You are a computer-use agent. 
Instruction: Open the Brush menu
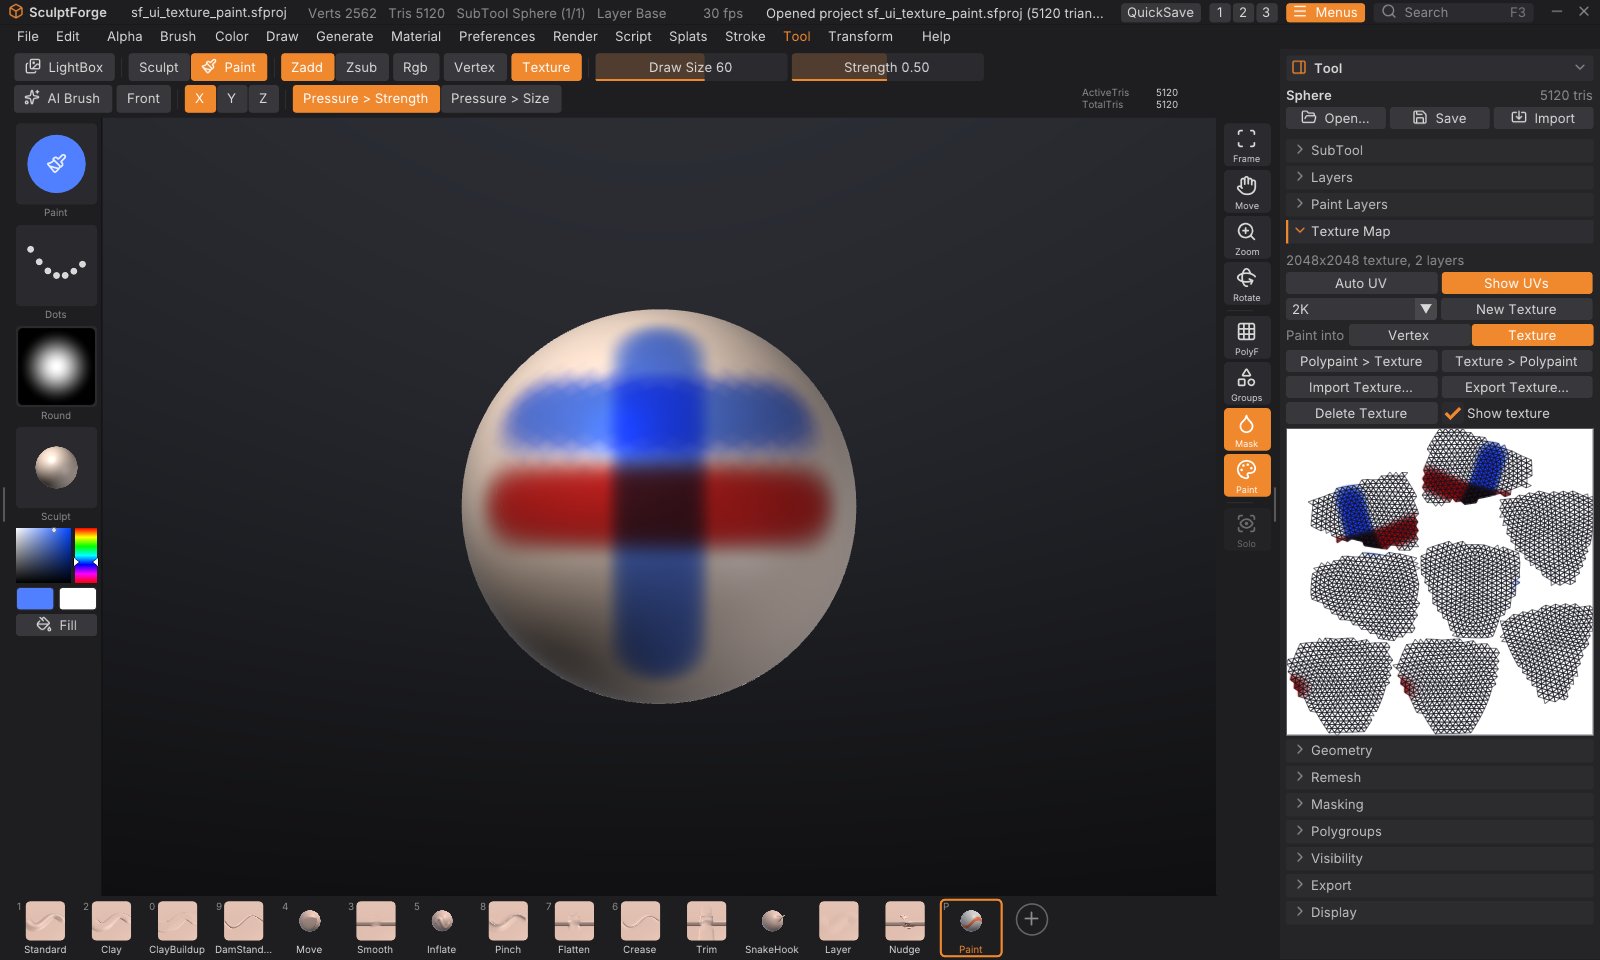178,36
